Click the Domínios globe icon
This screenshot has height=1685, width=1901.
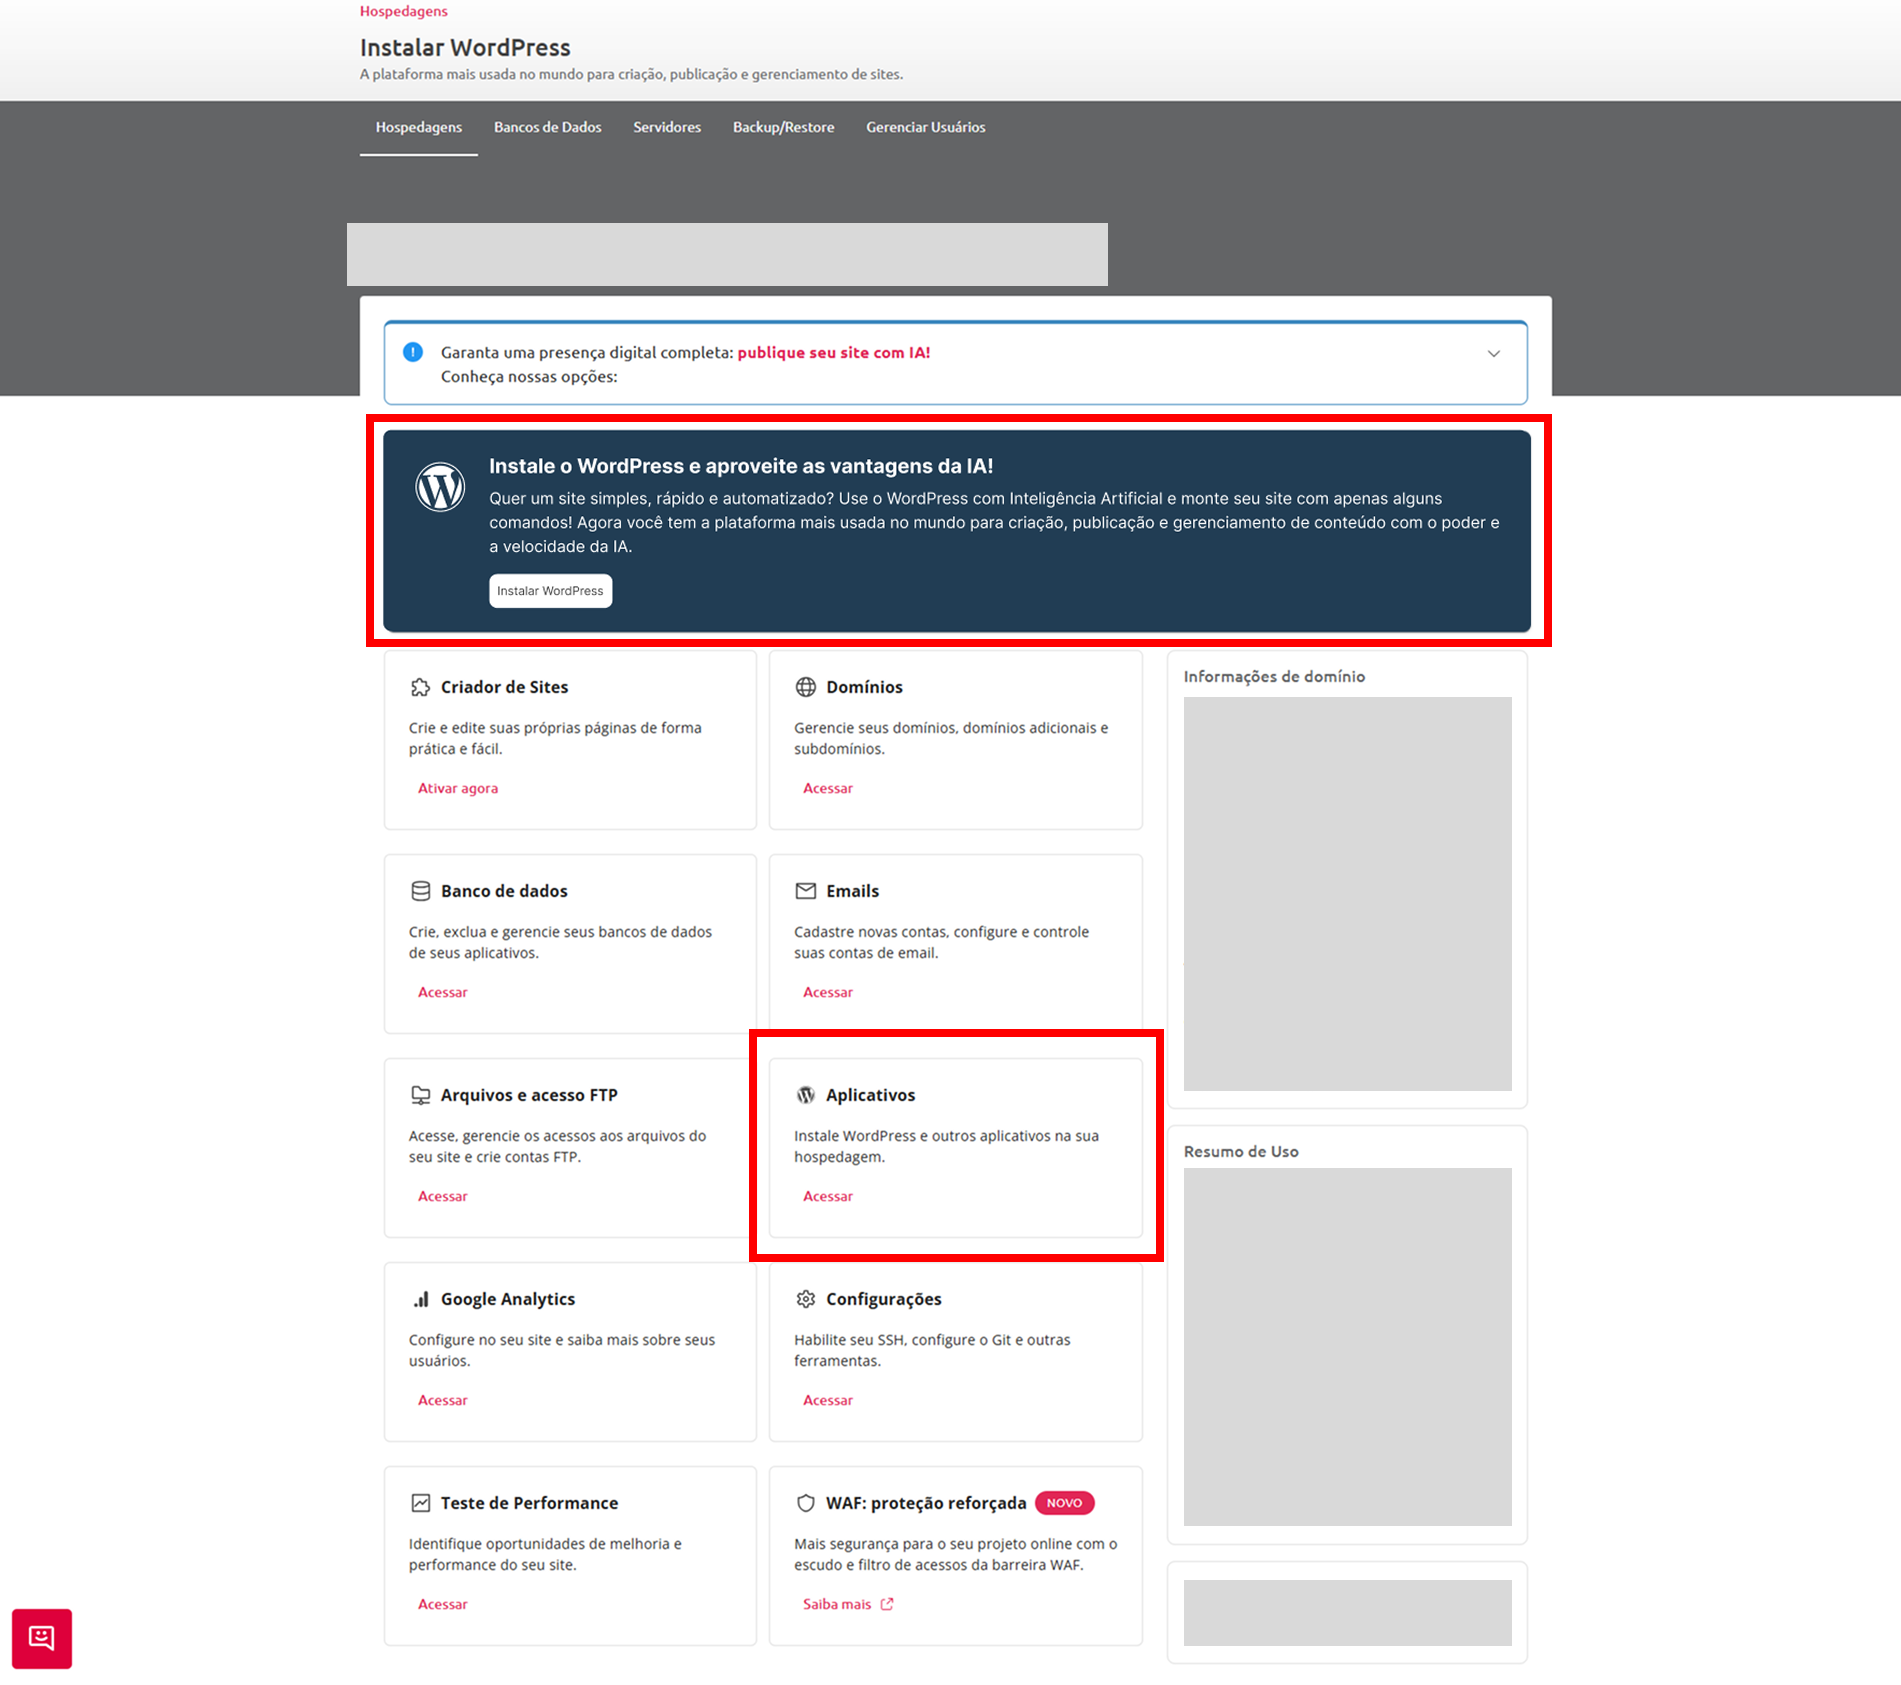click(x=805, y=687)
